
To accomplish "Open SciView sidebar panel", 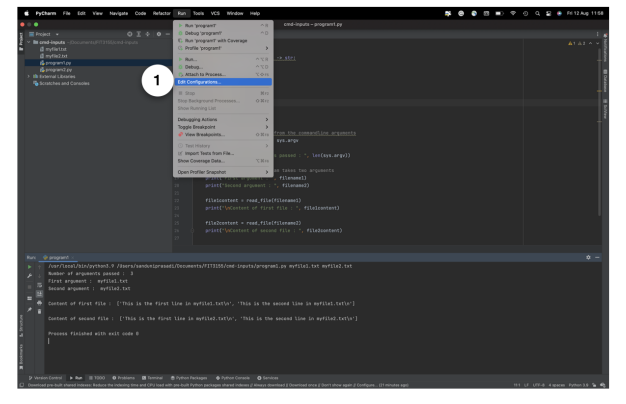I will (605, 109).
